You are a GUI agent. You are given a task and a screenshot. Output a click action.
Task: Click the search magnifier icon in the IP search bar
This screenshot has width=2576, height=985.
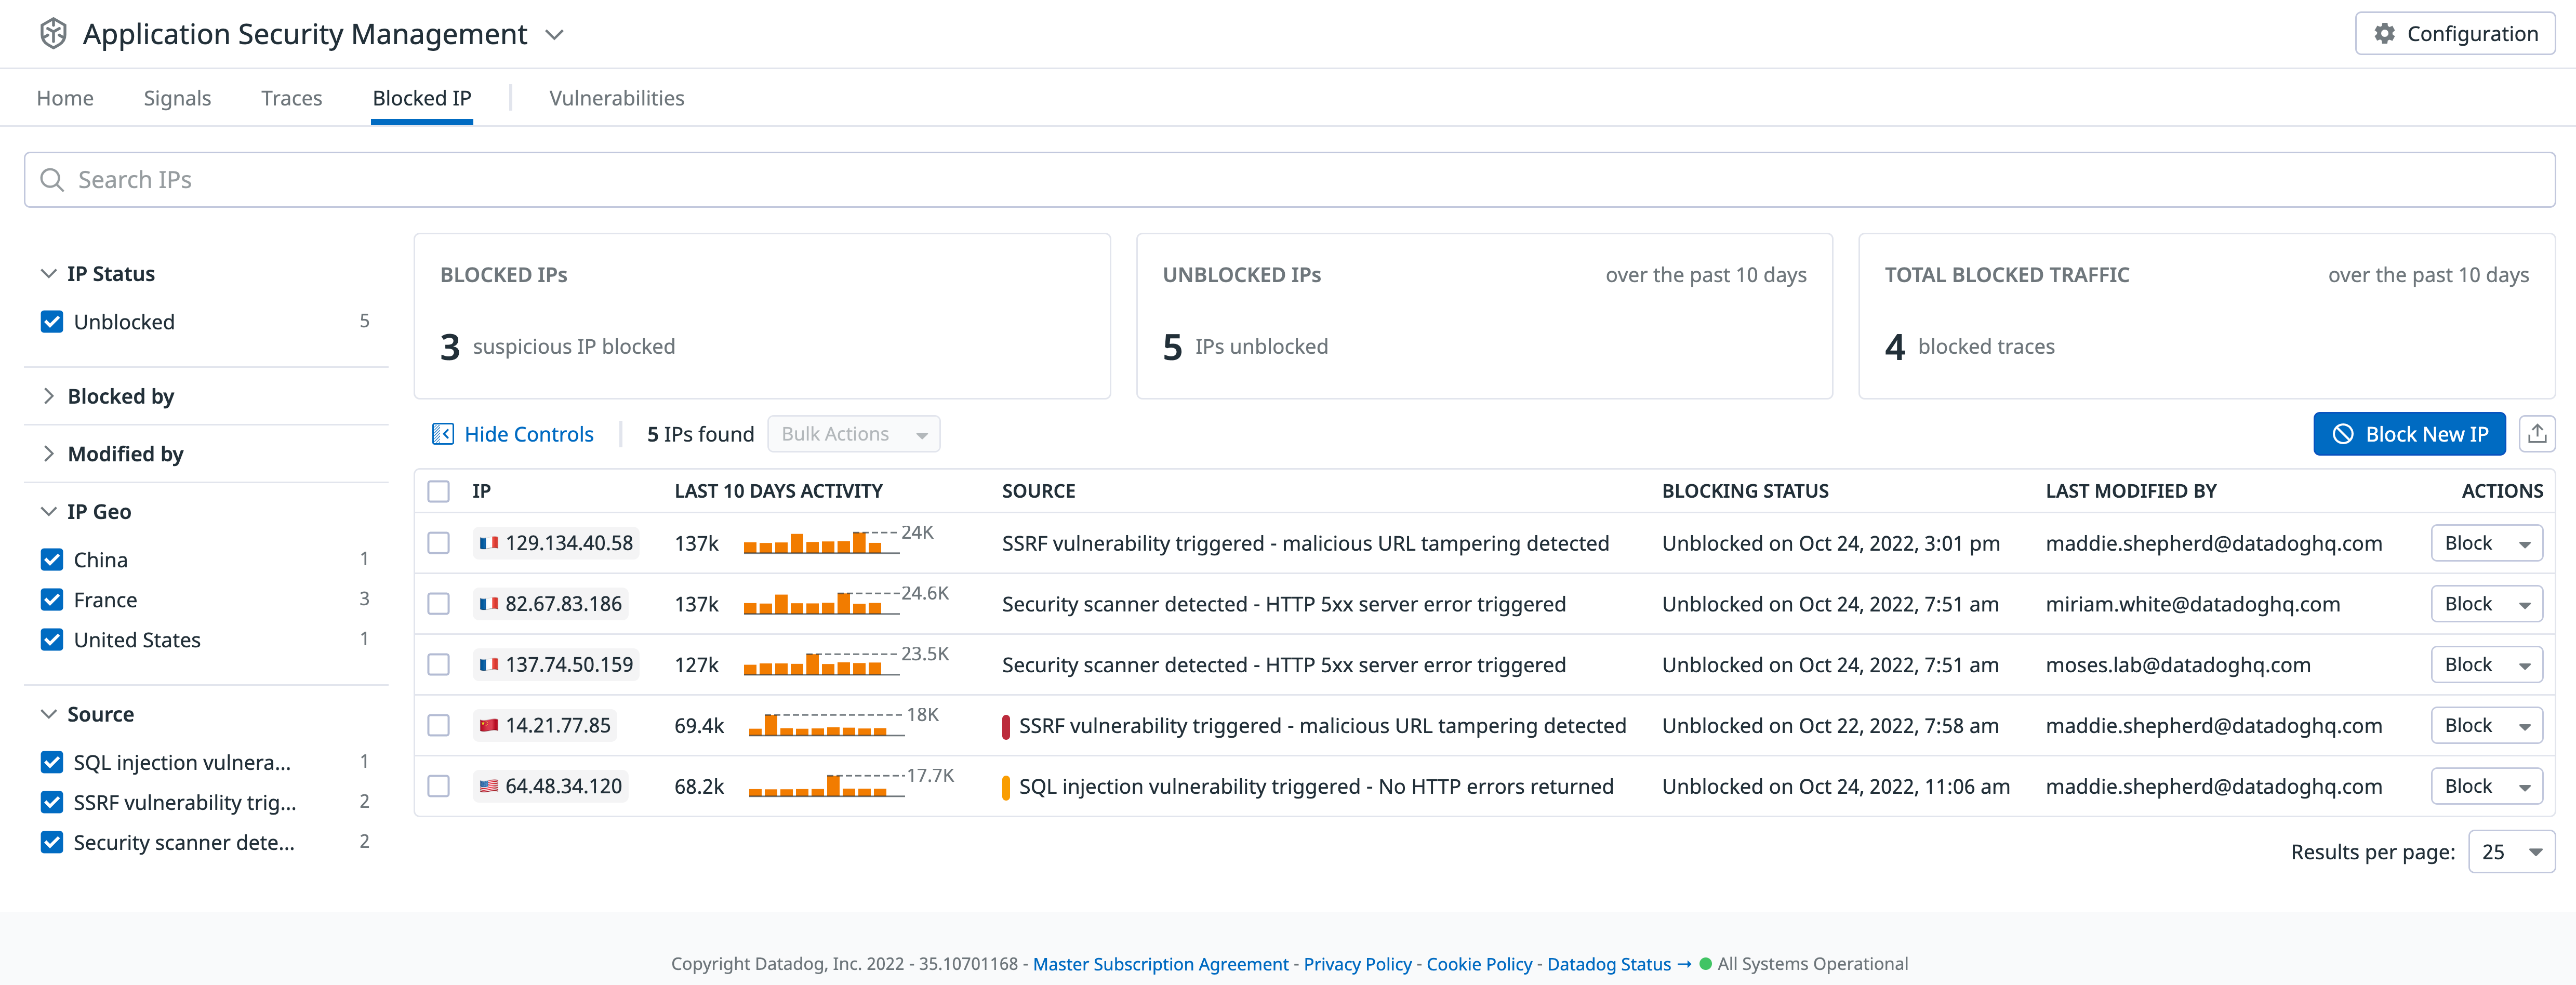coord(52,179)
